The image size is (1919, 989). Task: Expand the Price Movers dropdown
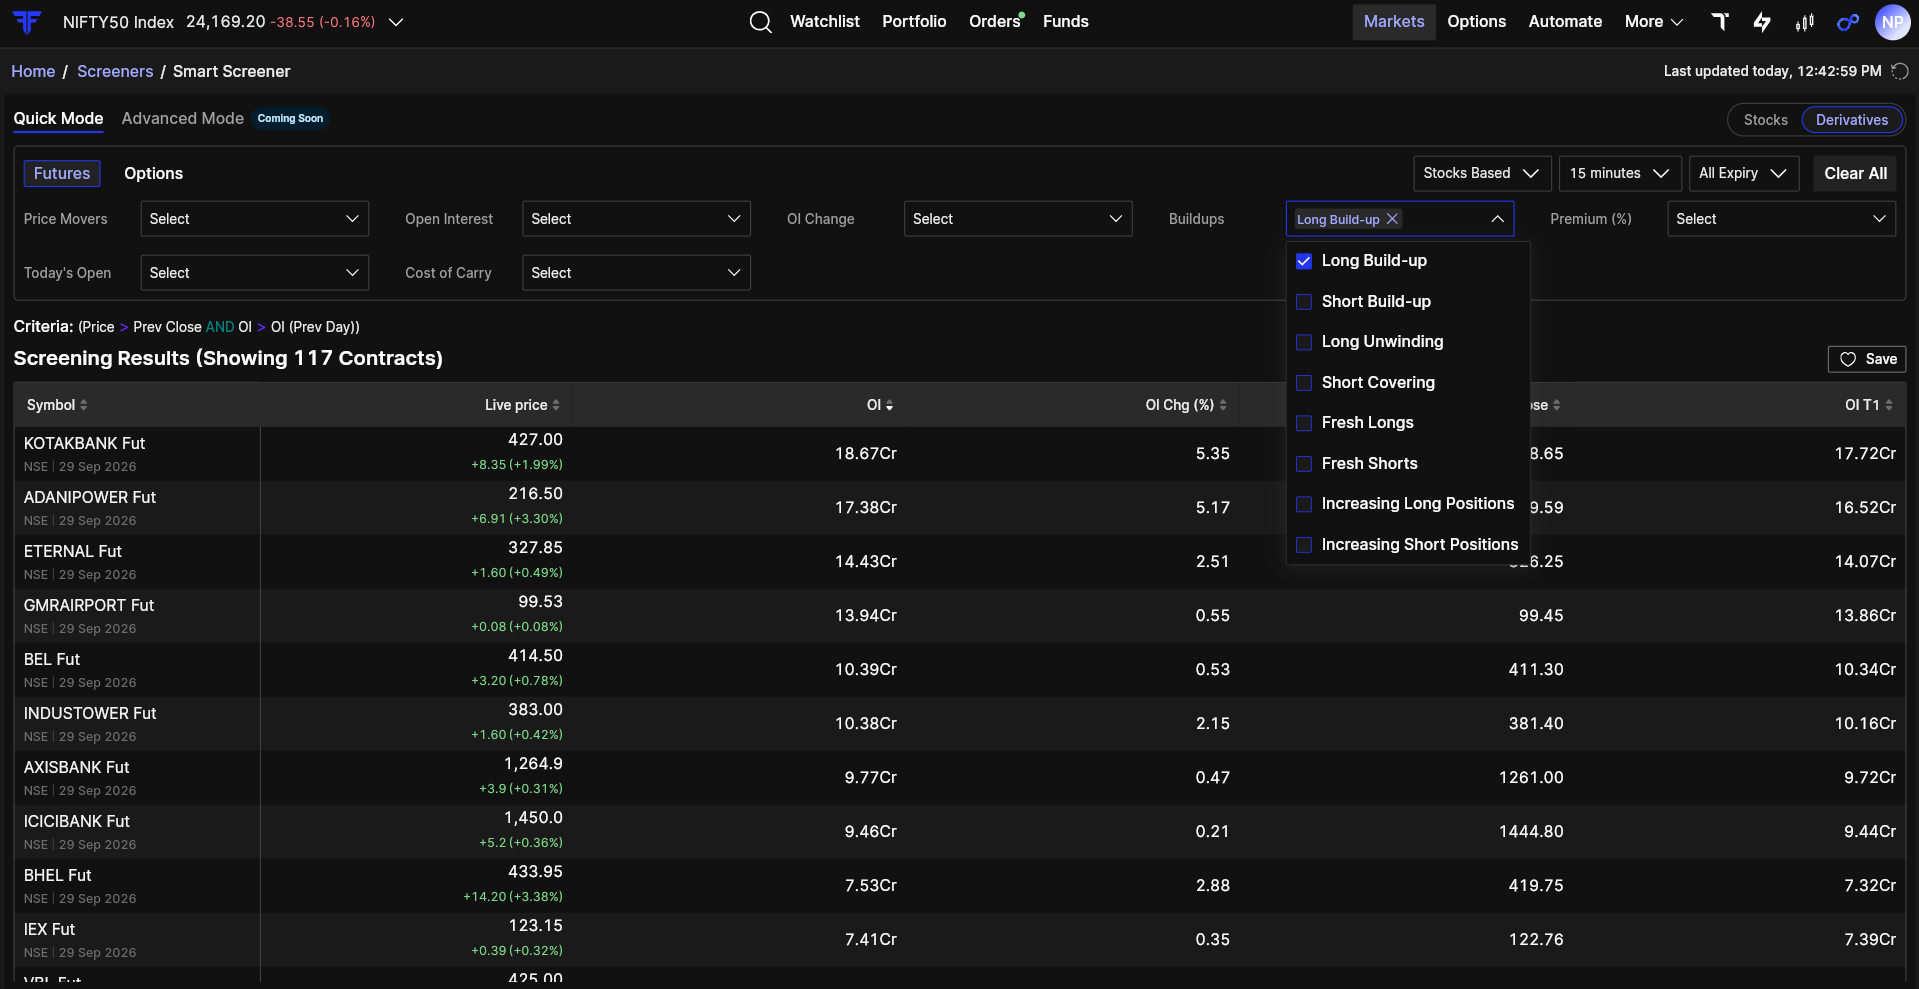coord(255,219)
